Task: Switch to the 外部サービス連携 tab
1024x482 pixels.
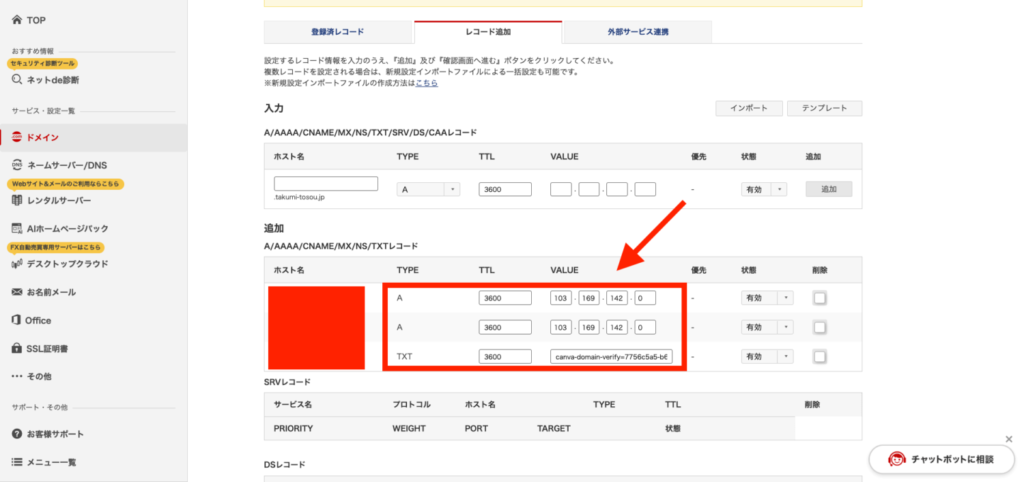Action: [637, 33]
